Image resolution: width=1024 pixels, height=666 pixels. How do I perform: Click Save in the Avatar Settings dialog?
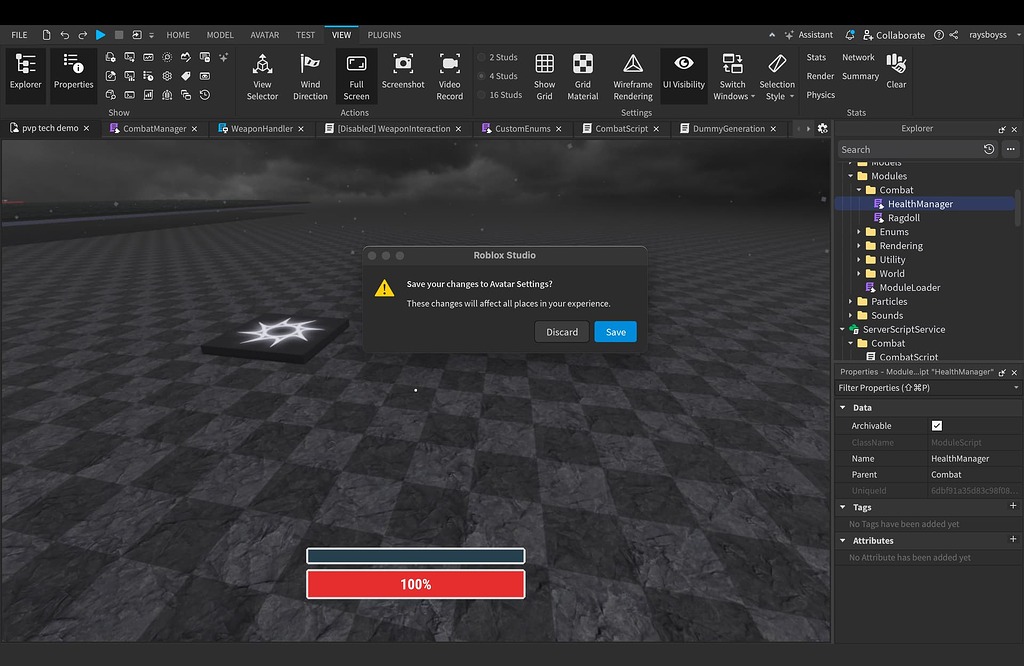(615, 331)
